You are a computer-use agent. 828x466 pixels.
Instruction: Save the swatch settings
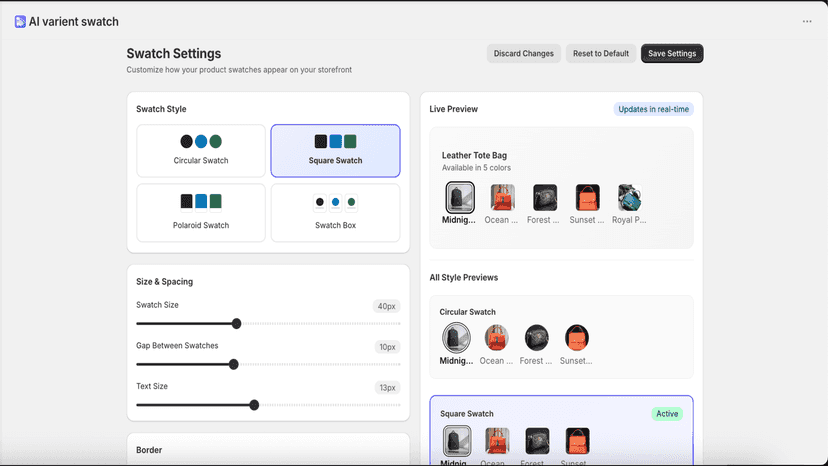point(672,53)
